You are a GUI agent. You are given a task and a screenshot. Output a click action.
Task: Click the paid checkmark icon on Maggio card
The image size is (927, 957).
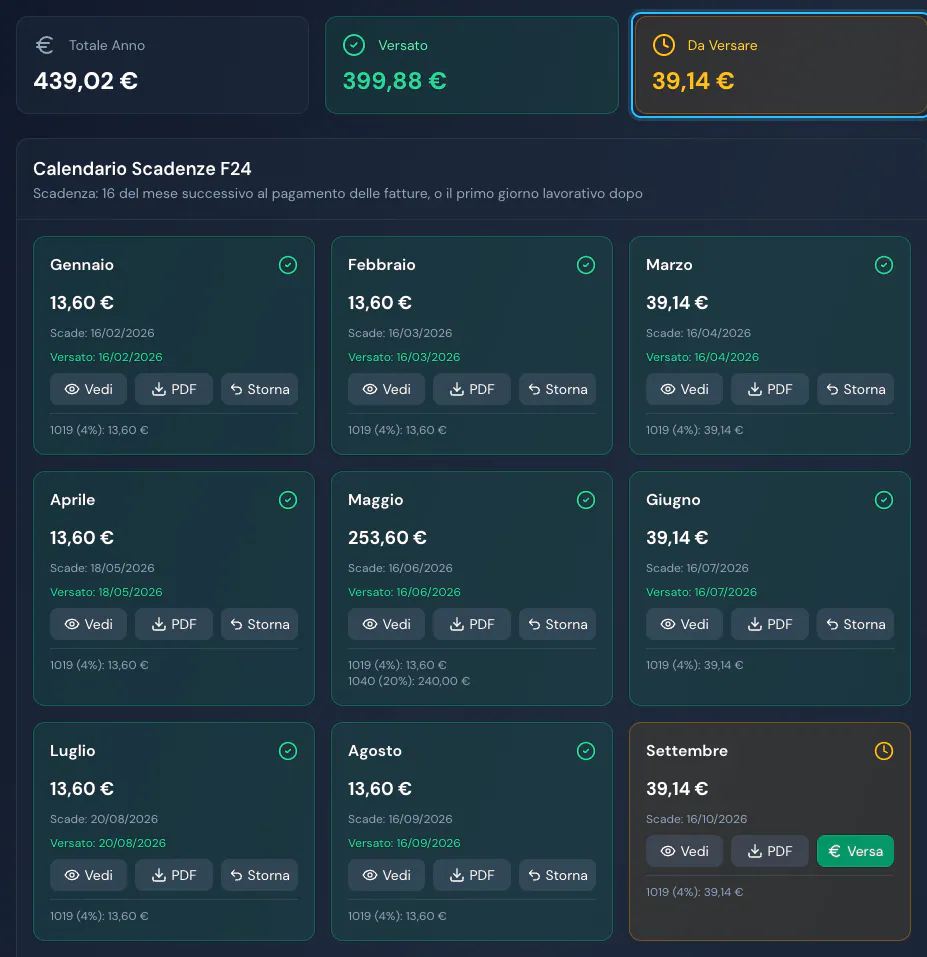pos(586,500)
